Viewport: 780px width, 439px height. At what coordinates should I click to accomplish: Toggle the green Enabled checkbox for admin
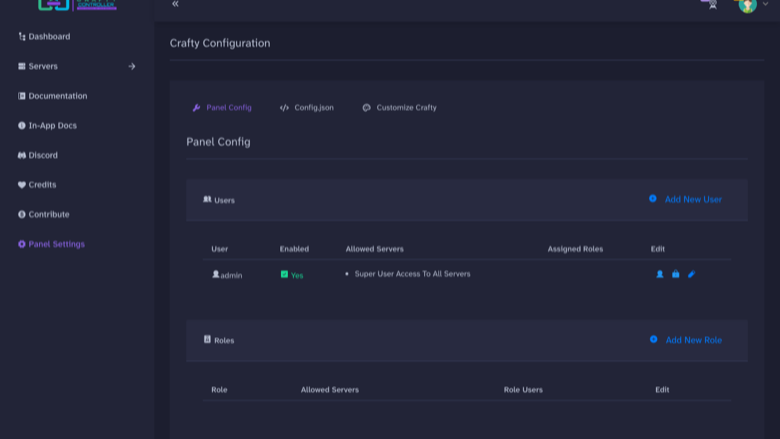point(284,274)
